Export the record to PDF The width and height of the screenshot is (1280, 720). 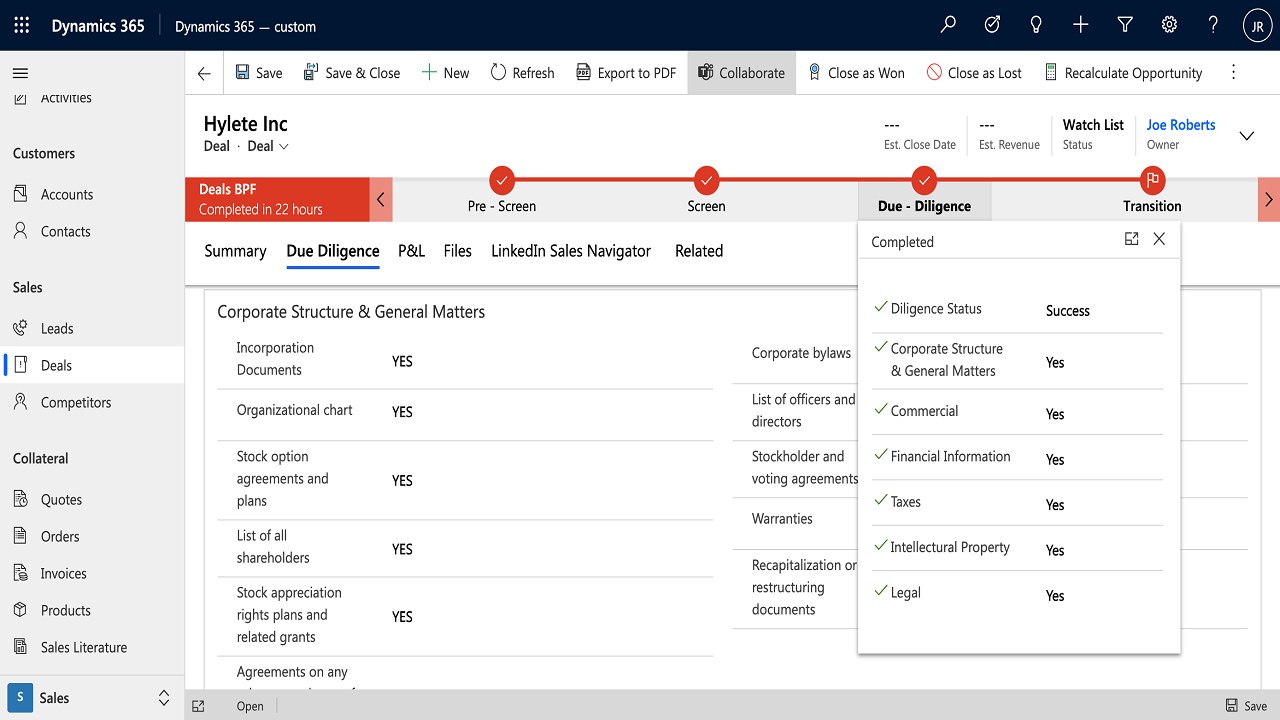(626, 73)
